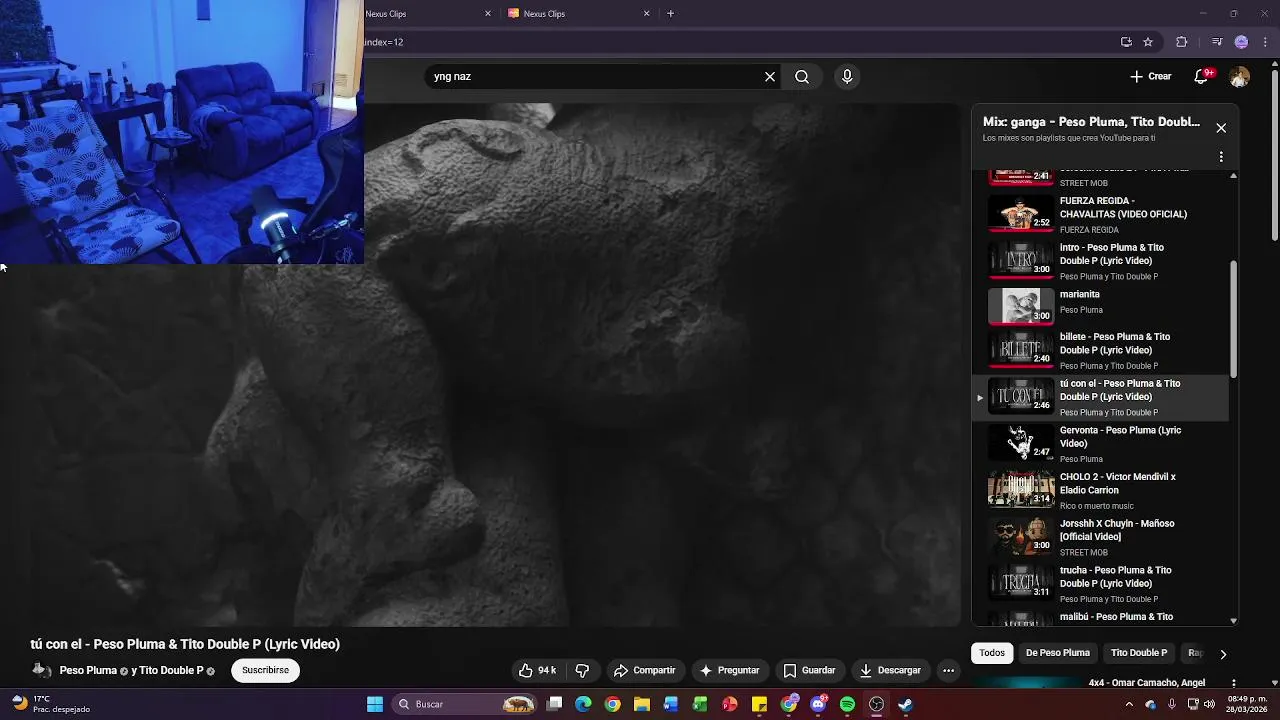Click the Guardar button
Viewport: 1280px width, 720px height.
(809, 670)
